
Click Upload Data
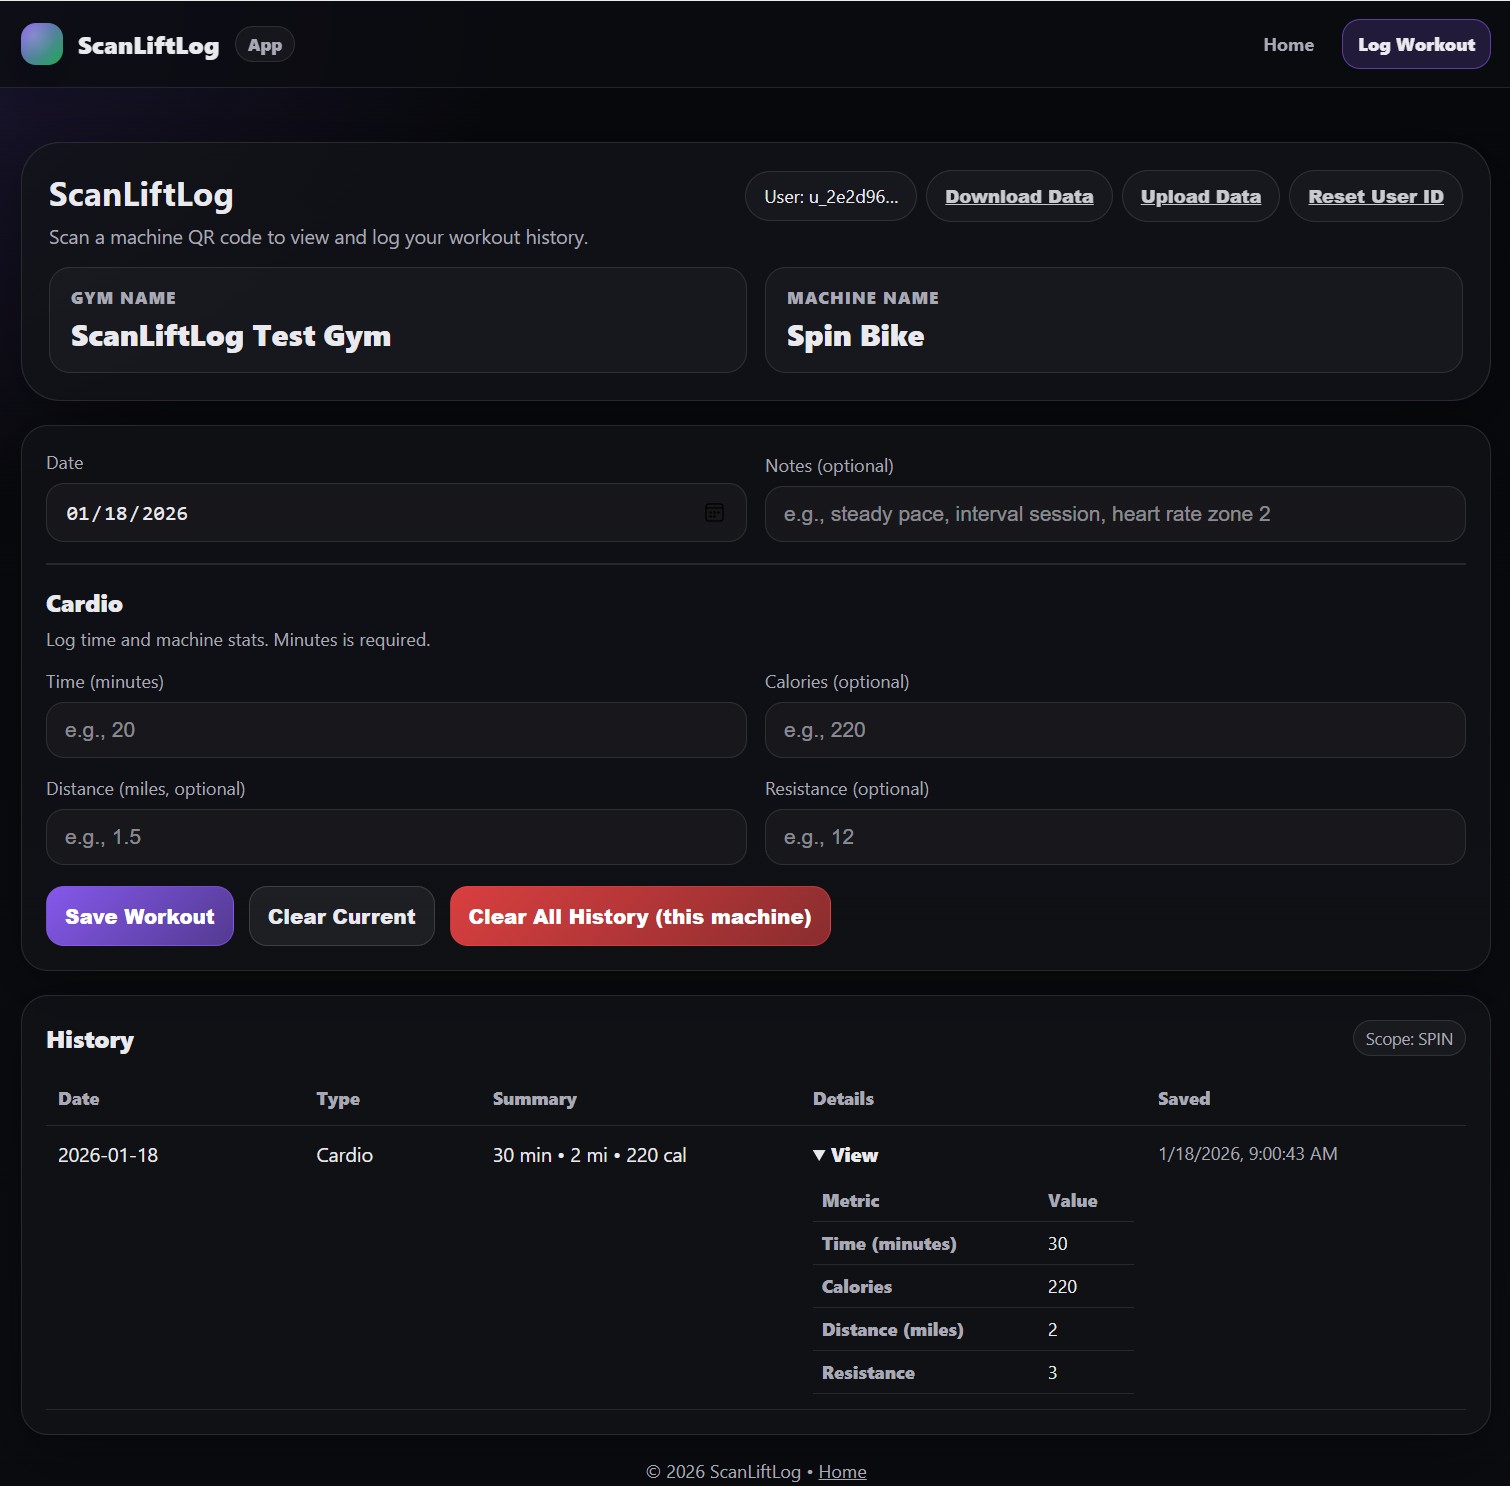tap(1200, 196)
